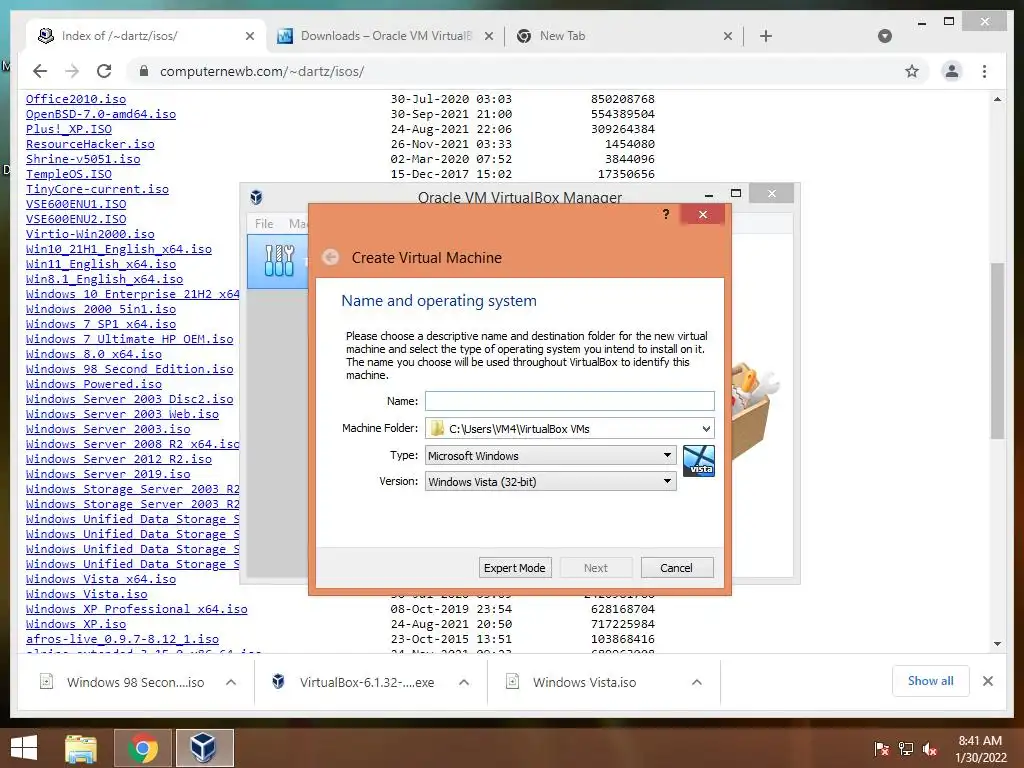Switch to Downloads – Oracle VM VirtualBox tab
This screenshot has height=768, width=1024.
point(385,36)
